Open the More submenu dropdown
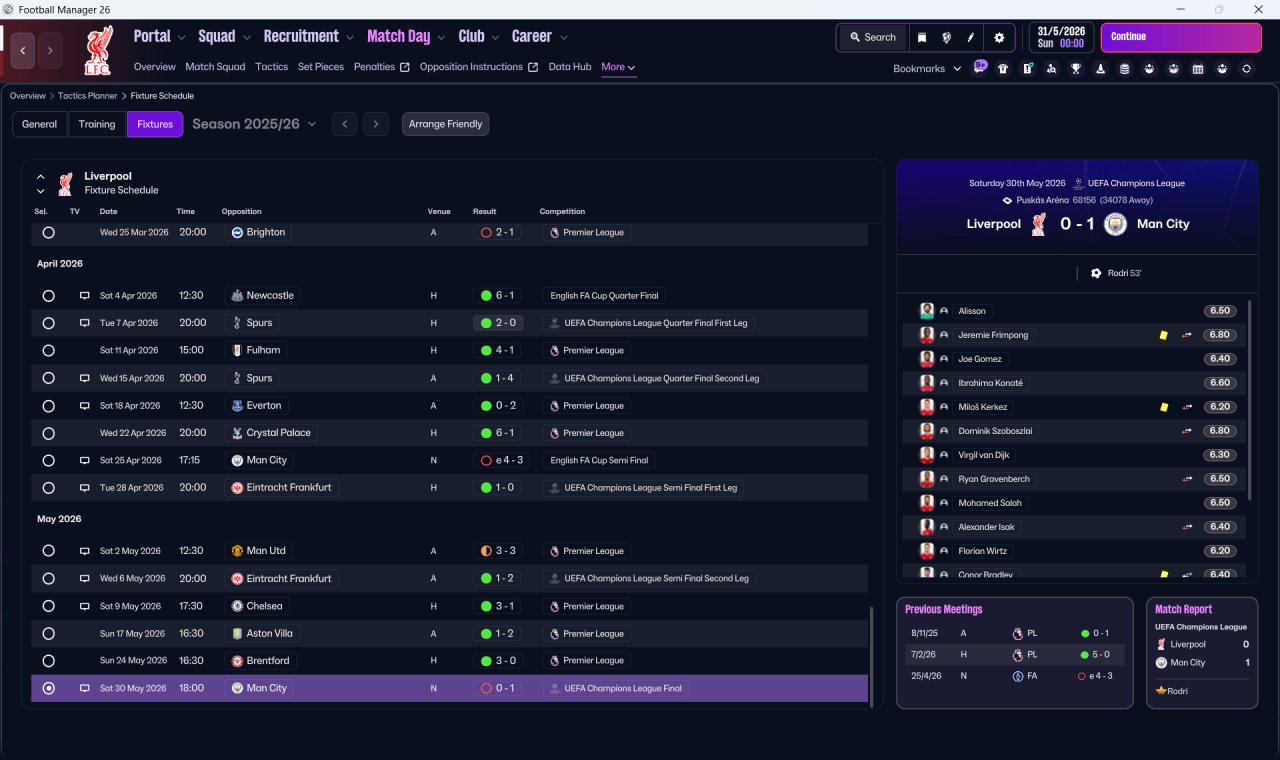Viewport: 1280px width, 760px height. 618,67
